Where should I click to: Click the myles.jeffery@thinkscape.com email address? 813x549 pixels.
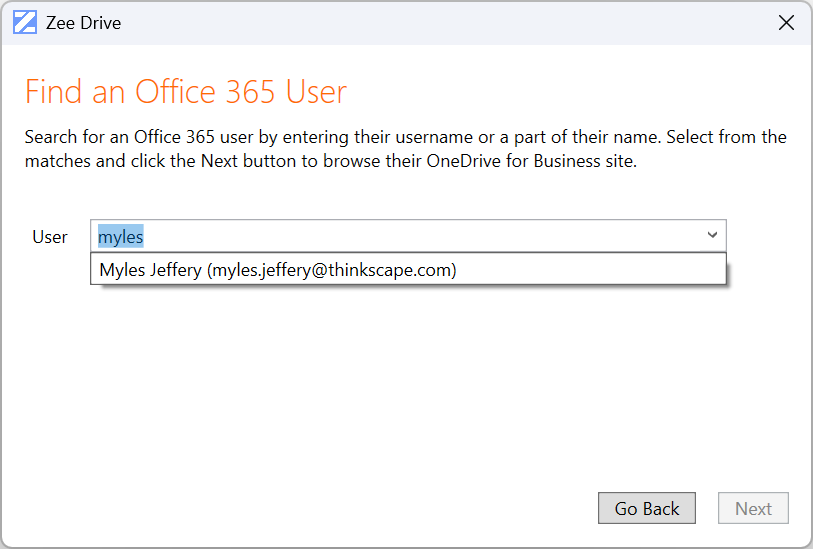[x=331, y=270]
